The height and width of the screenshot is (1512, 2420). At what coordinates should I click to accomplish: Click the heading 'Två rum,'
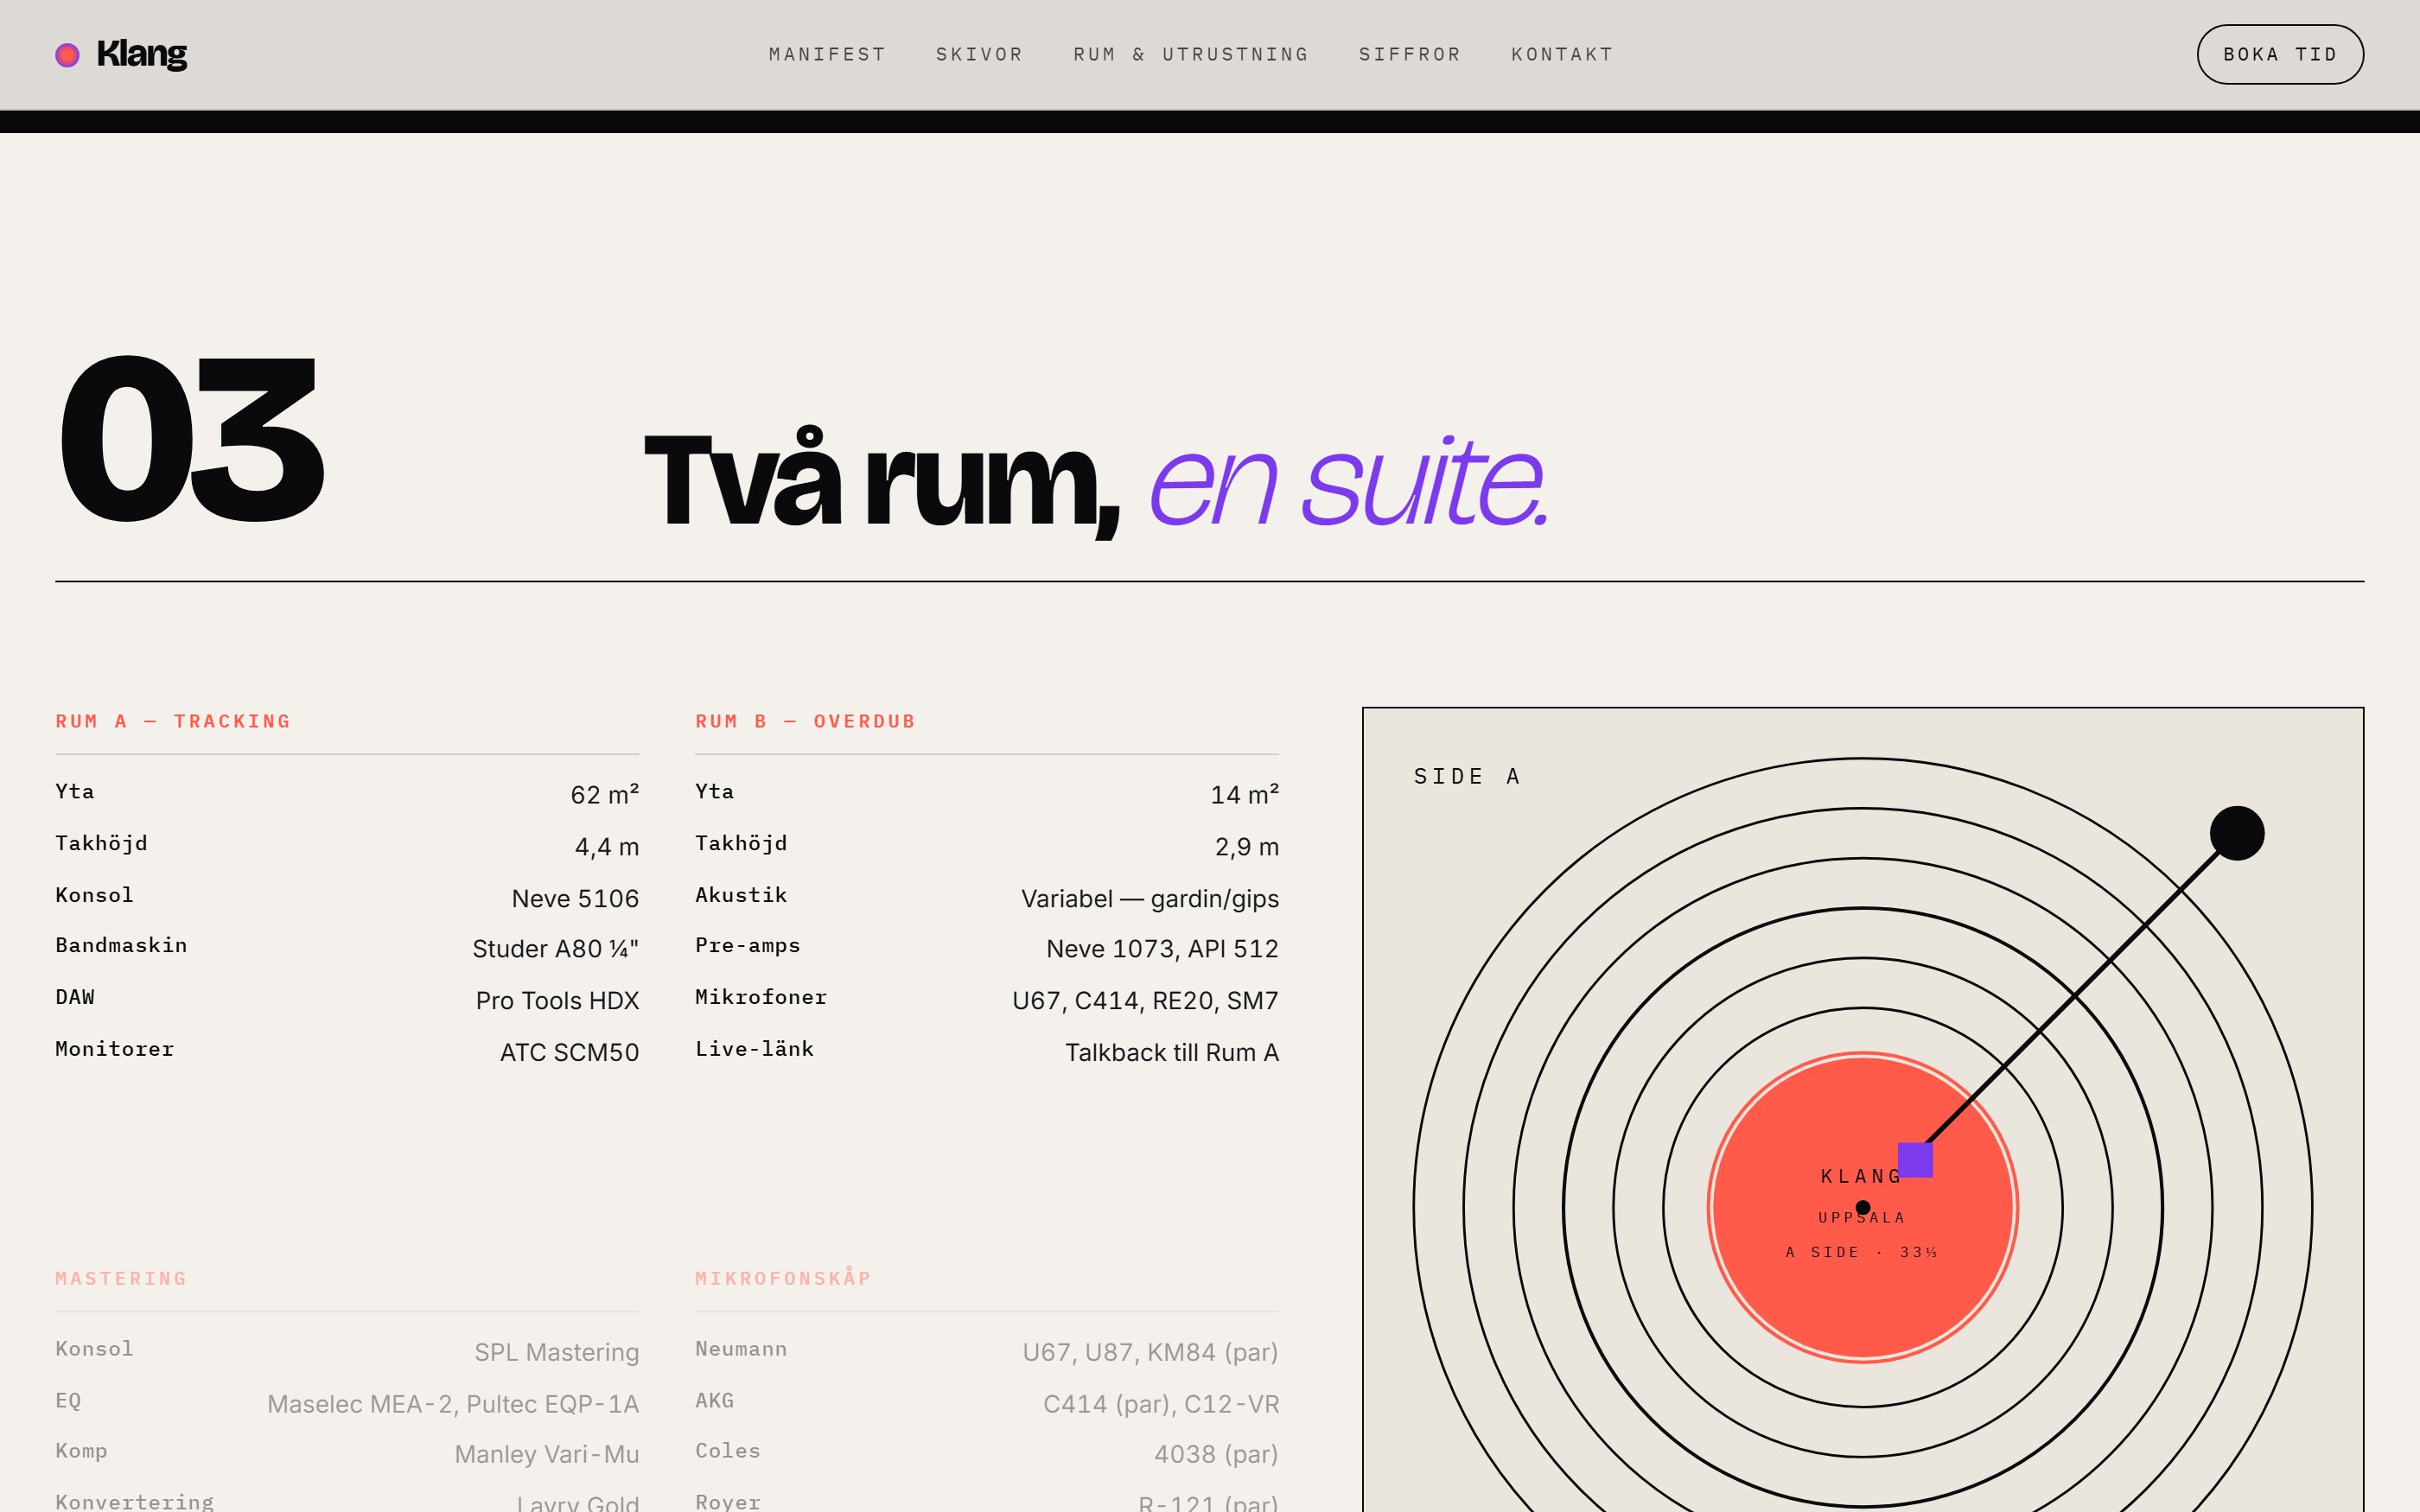coord(883,484)
